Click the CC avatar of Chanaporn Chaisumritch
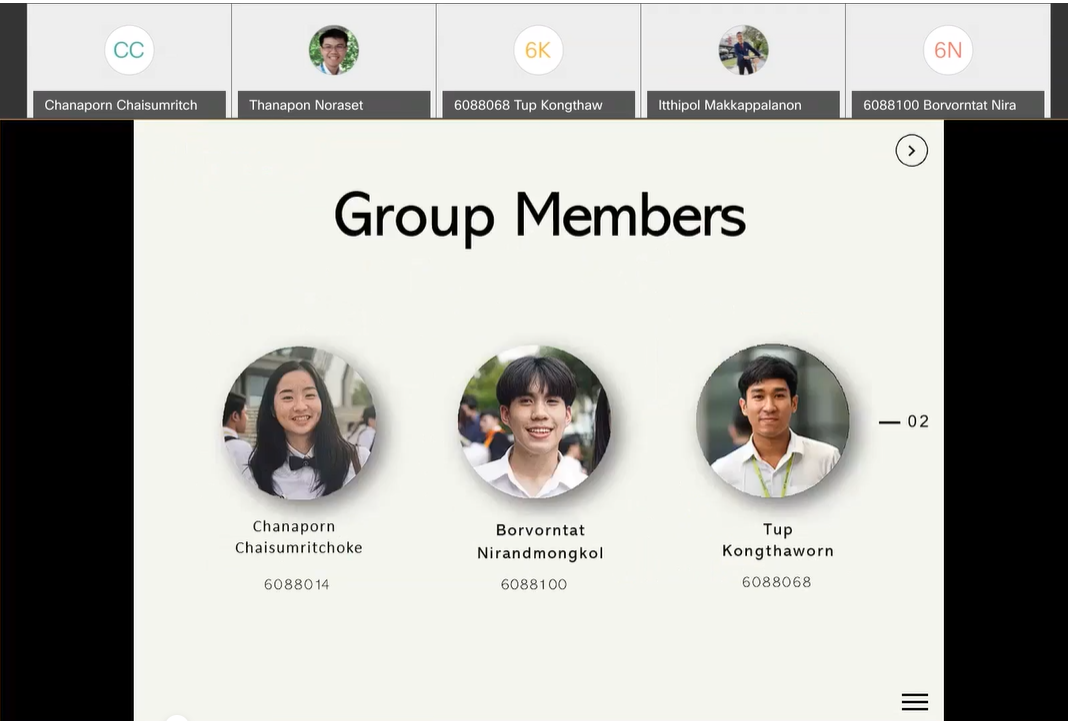This screenshot has height=721, width=1068. click(x=129, y=50)
